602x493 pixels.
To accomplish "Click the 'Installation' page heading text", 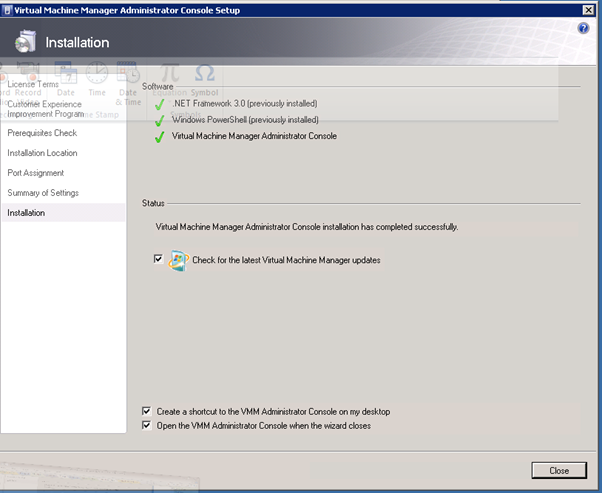I will tap(78, 42).
